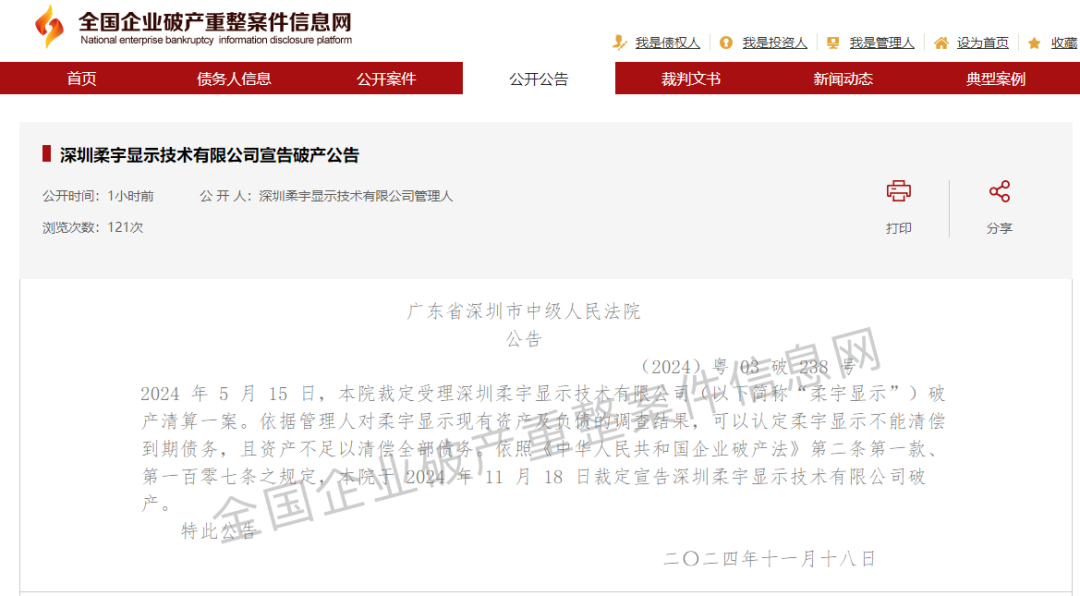
Task: Open the 债务人信息 nav tab
Action: [x=234, y=79]
